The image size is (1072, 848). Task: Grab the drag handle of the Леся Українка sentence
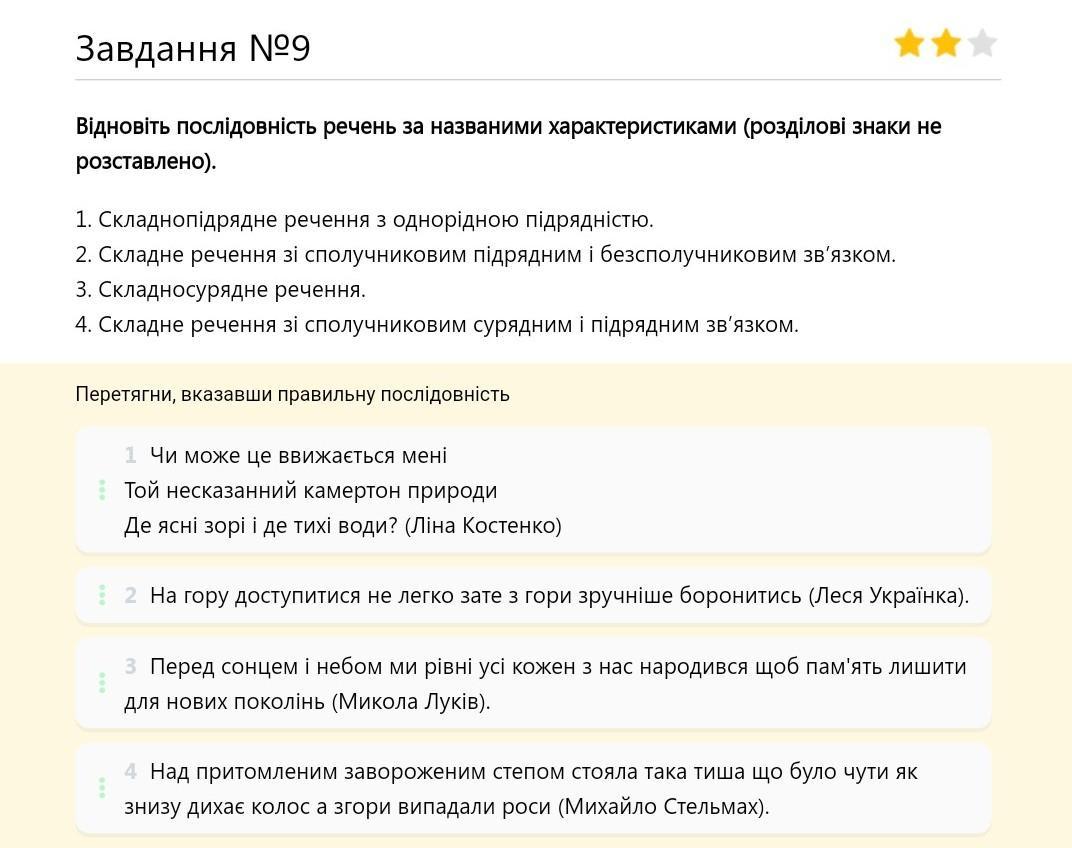[102, 595]
